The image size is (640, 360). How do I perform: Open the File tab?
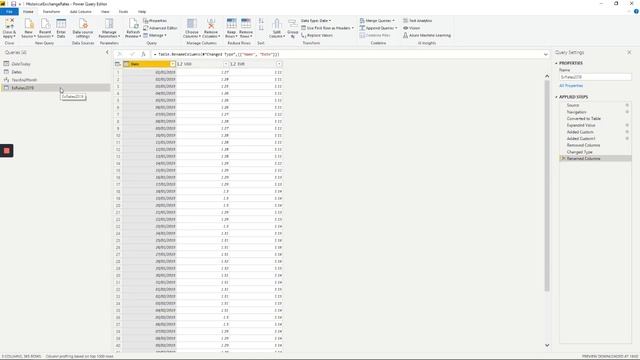pos(9,12)
